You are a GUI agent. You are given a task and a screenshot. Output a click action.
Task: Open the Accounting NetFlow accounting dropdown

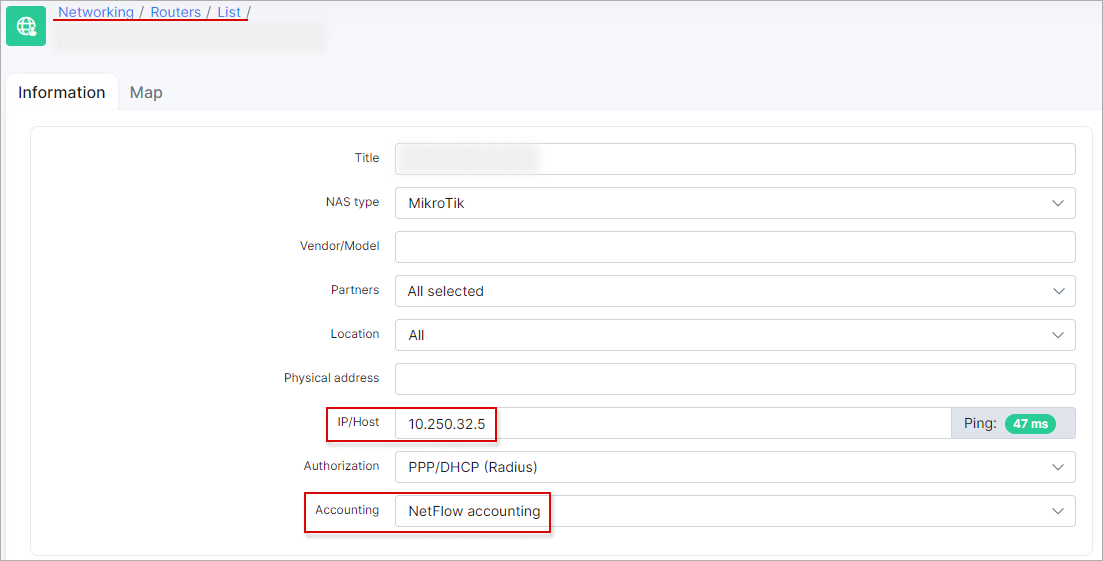tap(735, 511)
